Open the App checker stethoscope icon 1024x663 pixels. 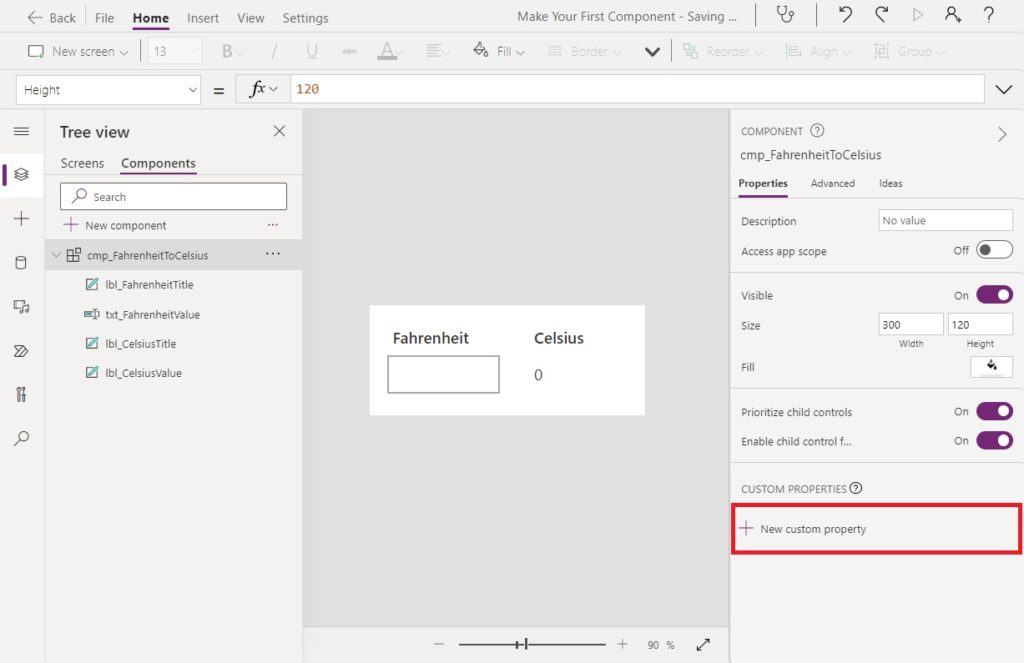(786, 14)
